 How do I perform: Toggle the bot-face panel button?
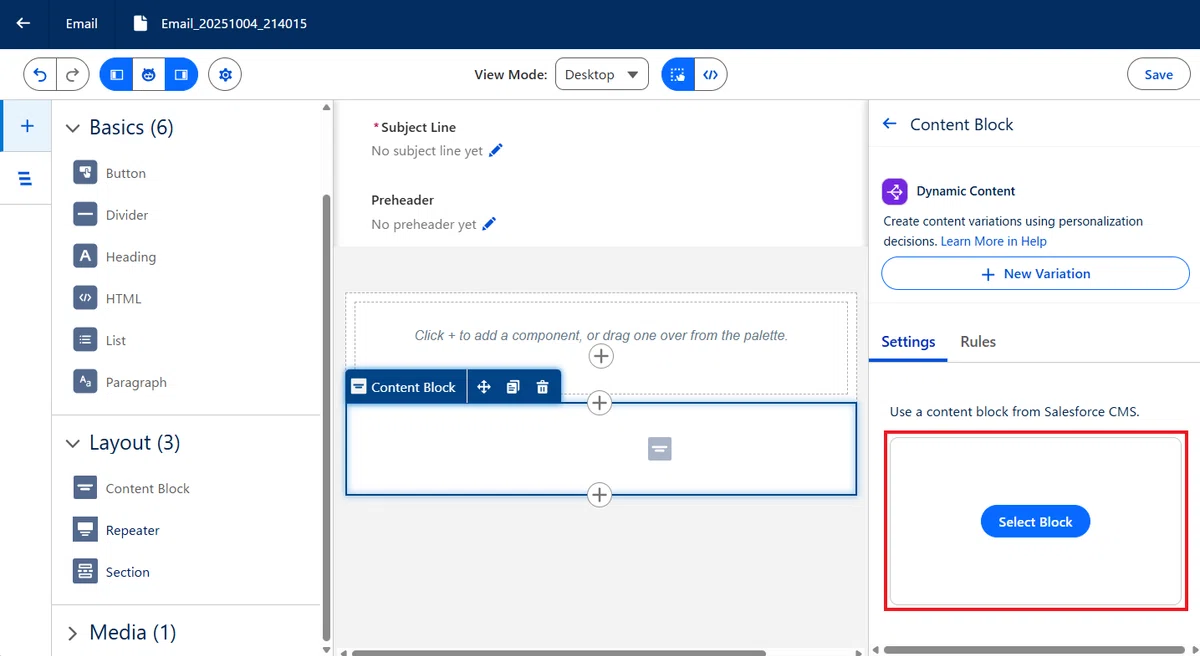149,74
